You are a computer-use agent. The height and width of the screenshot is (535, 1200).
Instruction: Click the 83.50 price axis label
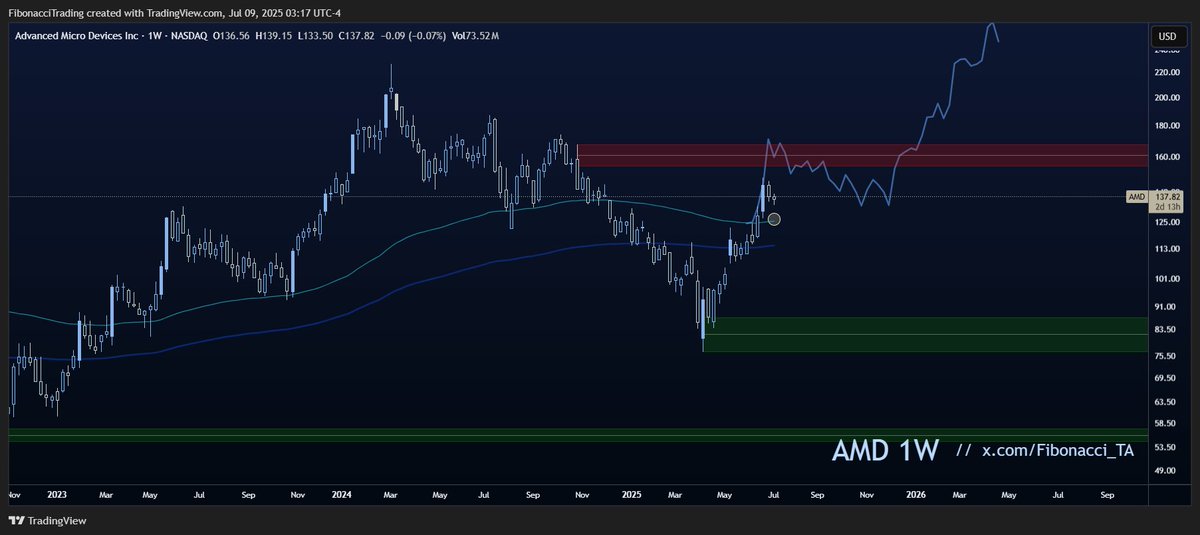tap(1167, 329)
